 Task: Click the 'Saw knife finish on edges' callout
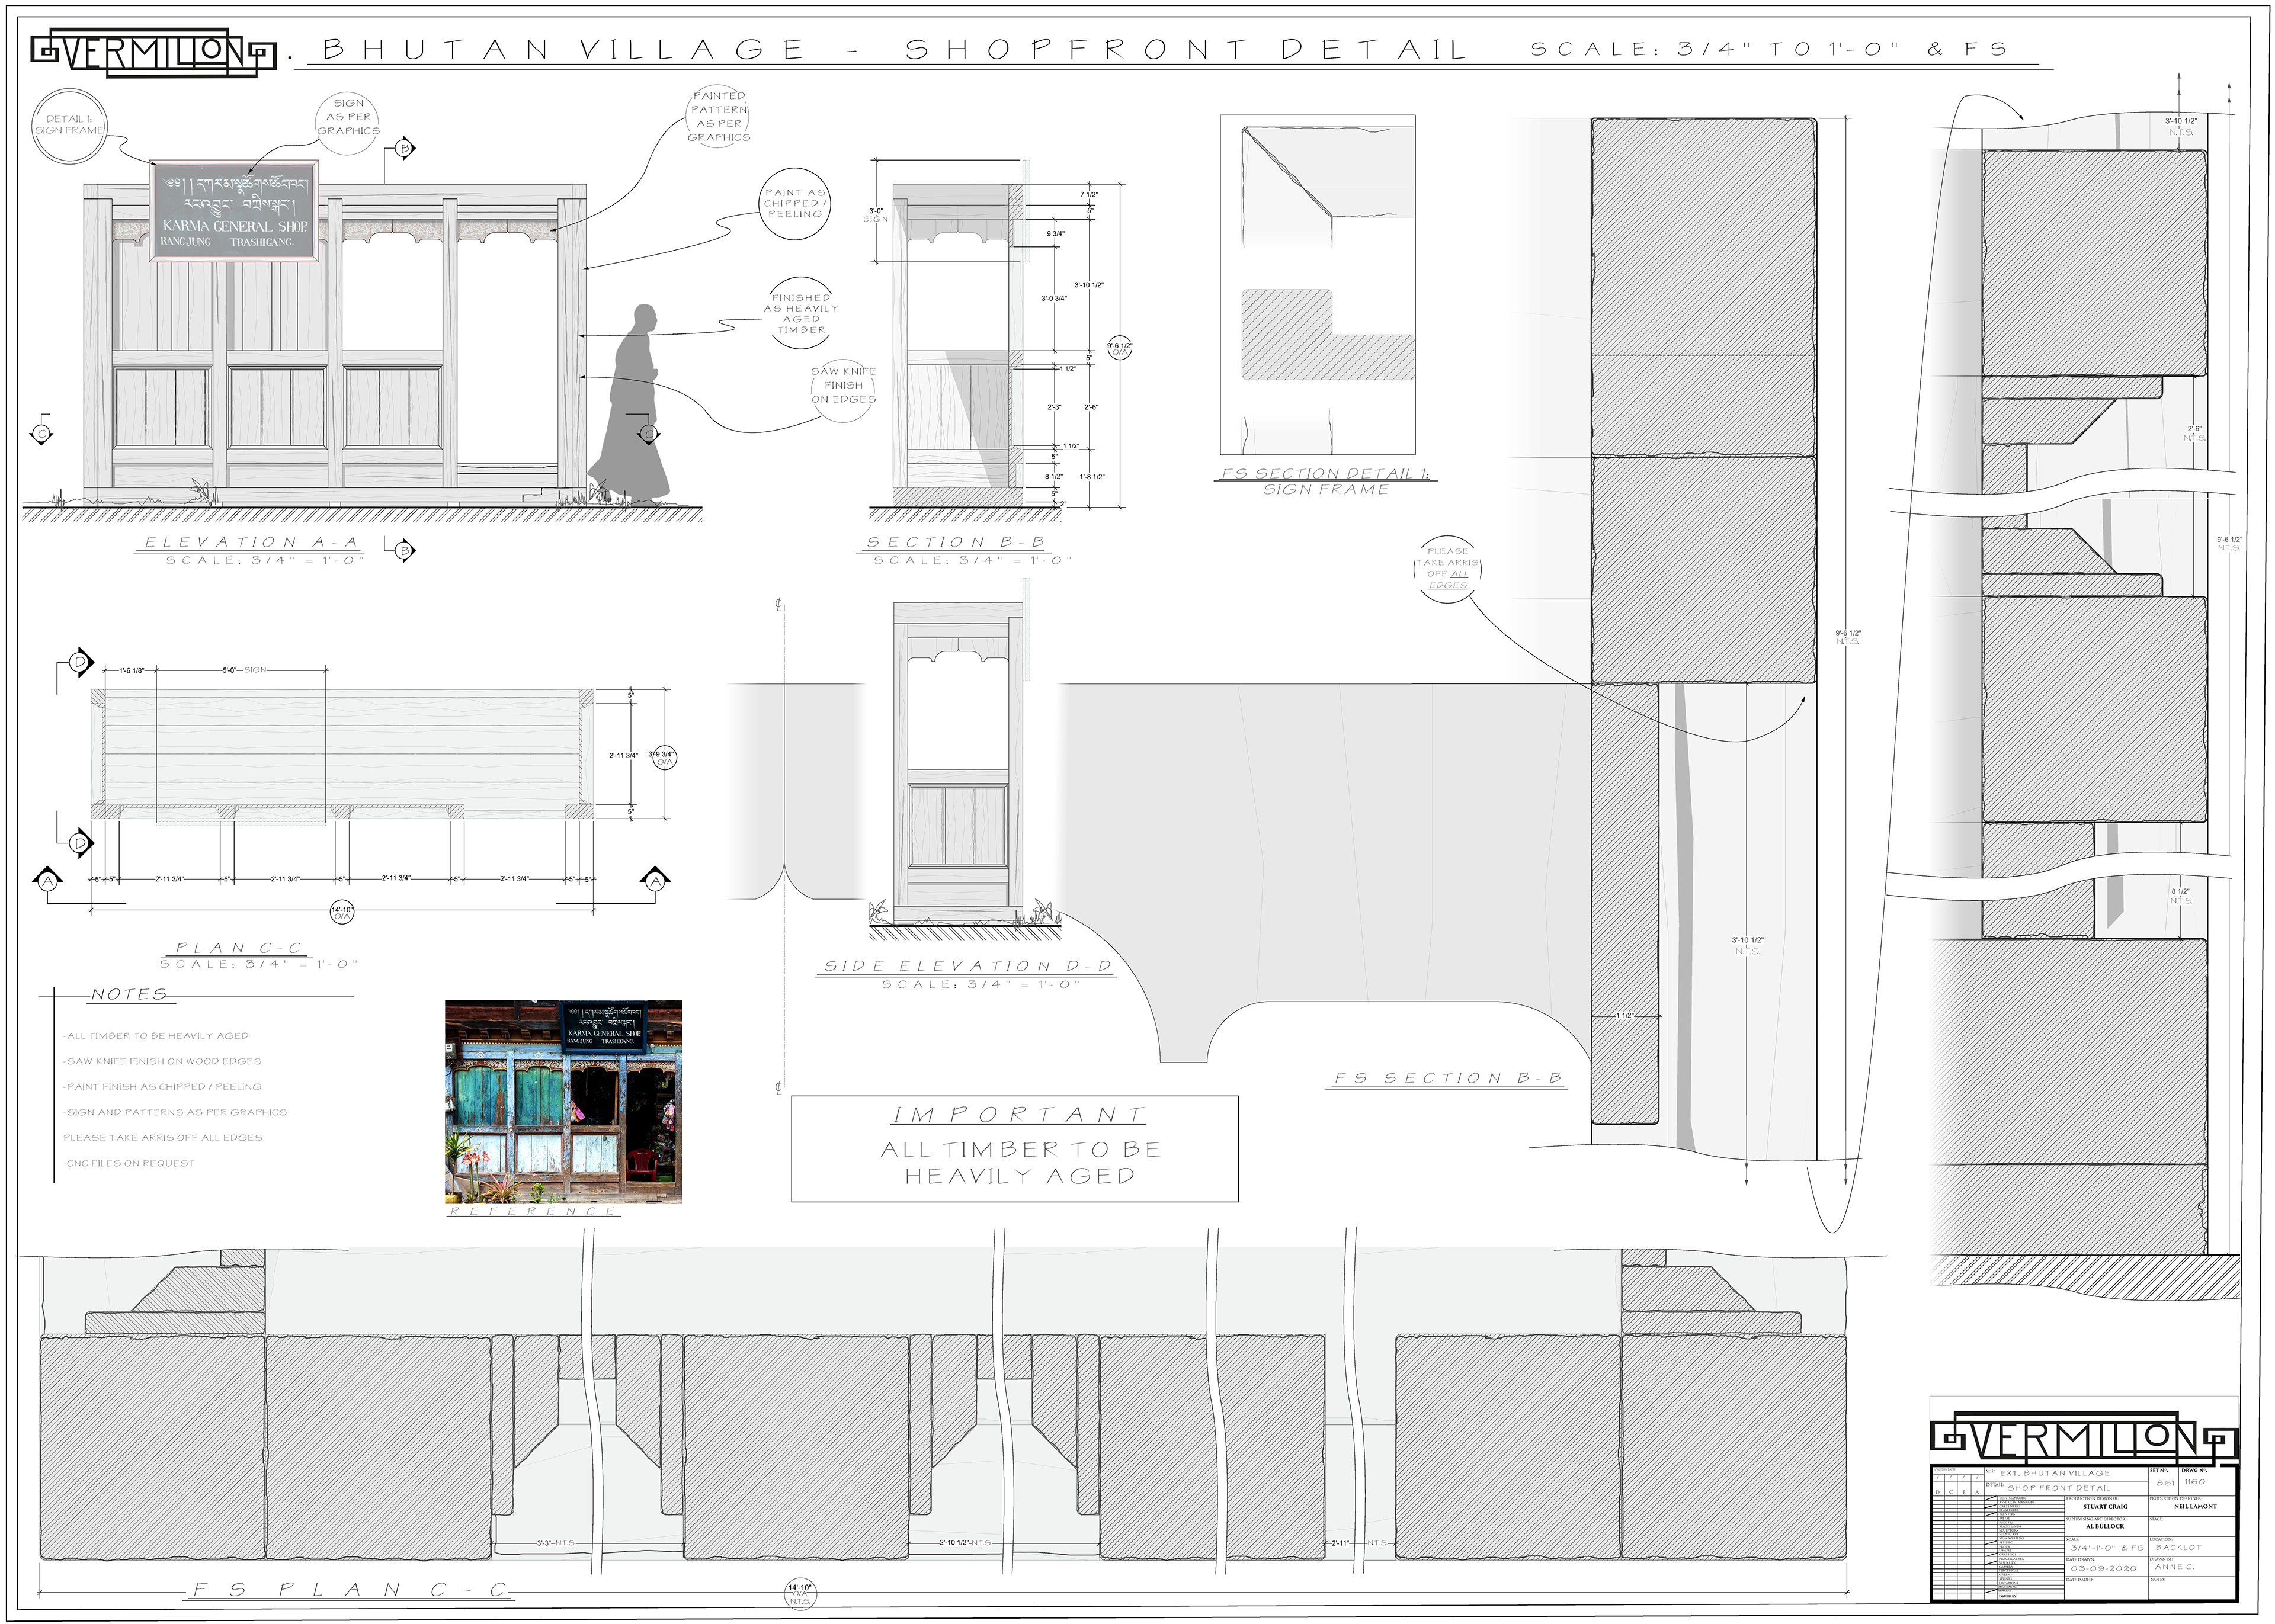[843, 386]
